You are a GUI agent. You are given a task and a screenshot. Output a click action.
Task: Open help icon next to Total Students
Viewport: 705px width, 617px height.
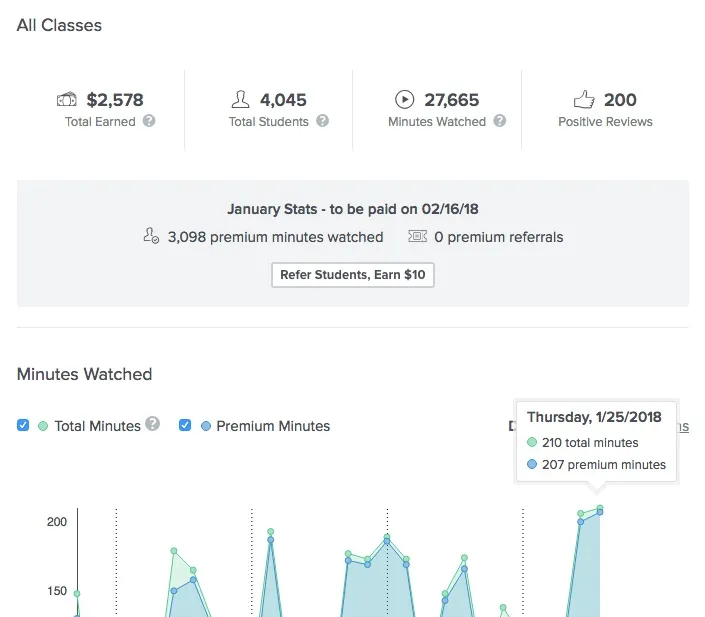(x=322, y=121)
